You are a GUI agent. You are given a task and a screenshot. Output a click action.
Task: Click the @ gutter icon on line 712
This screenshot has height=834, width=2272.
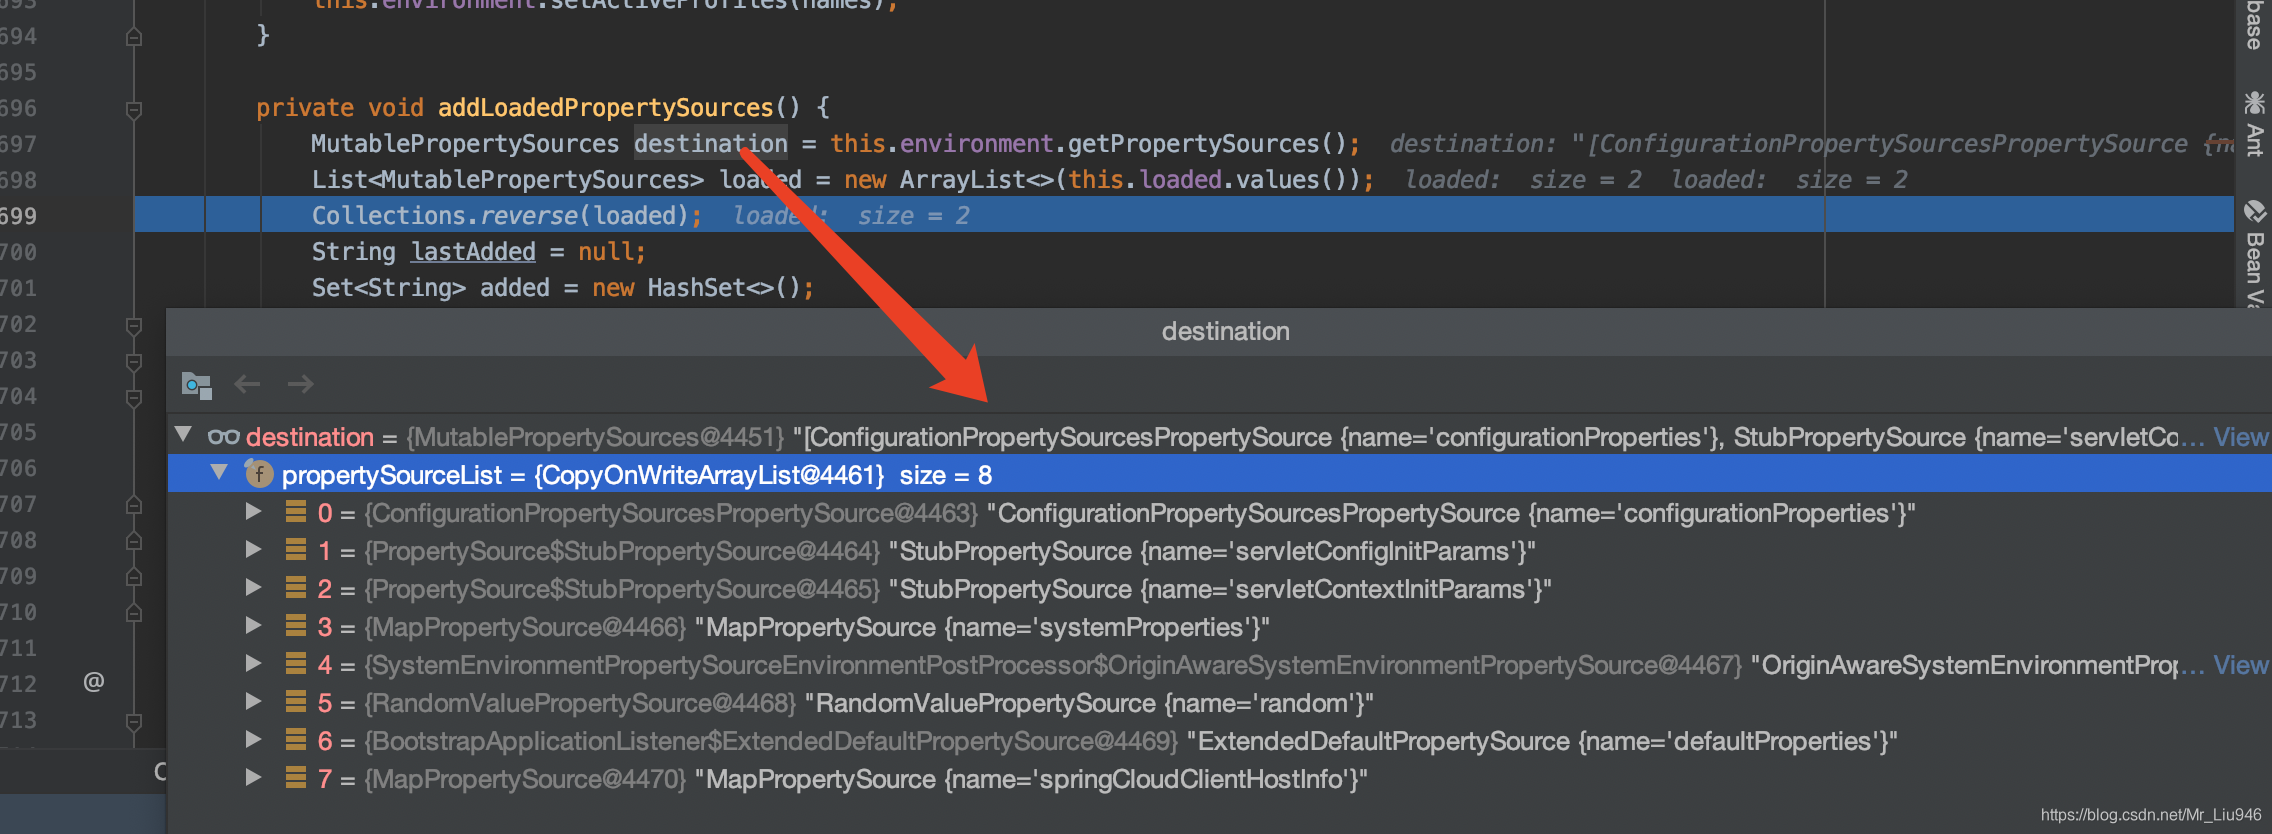click(94, 682)
